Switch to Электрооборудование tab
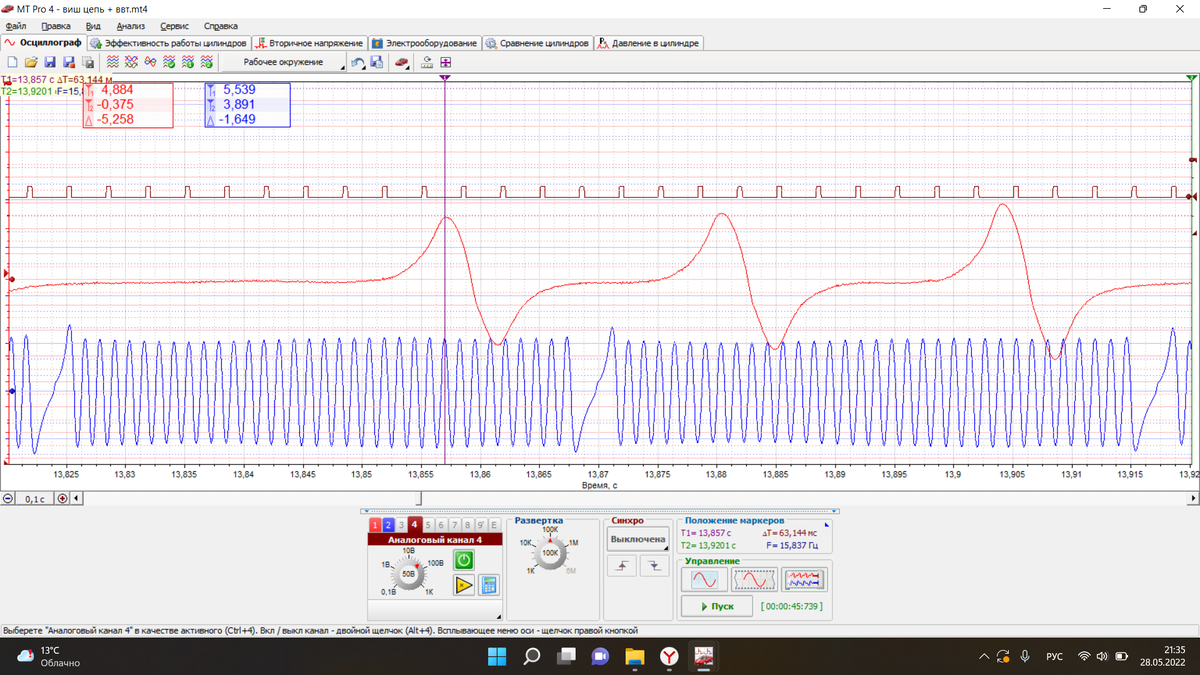 pos(425,43)
